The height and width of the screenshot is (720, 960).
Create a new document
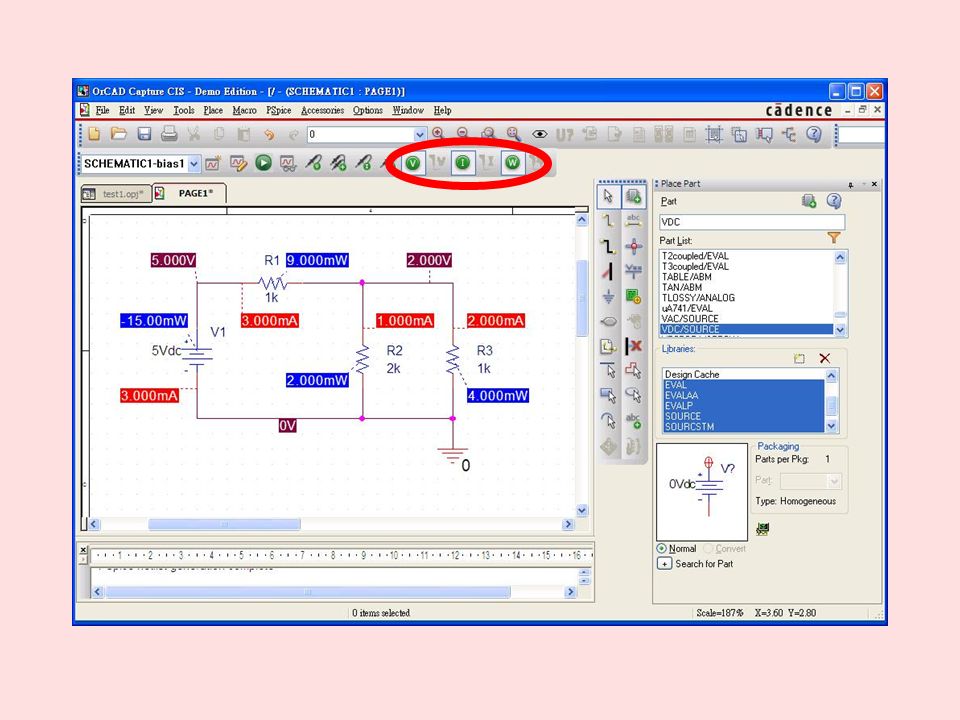[x=94, y=133]
